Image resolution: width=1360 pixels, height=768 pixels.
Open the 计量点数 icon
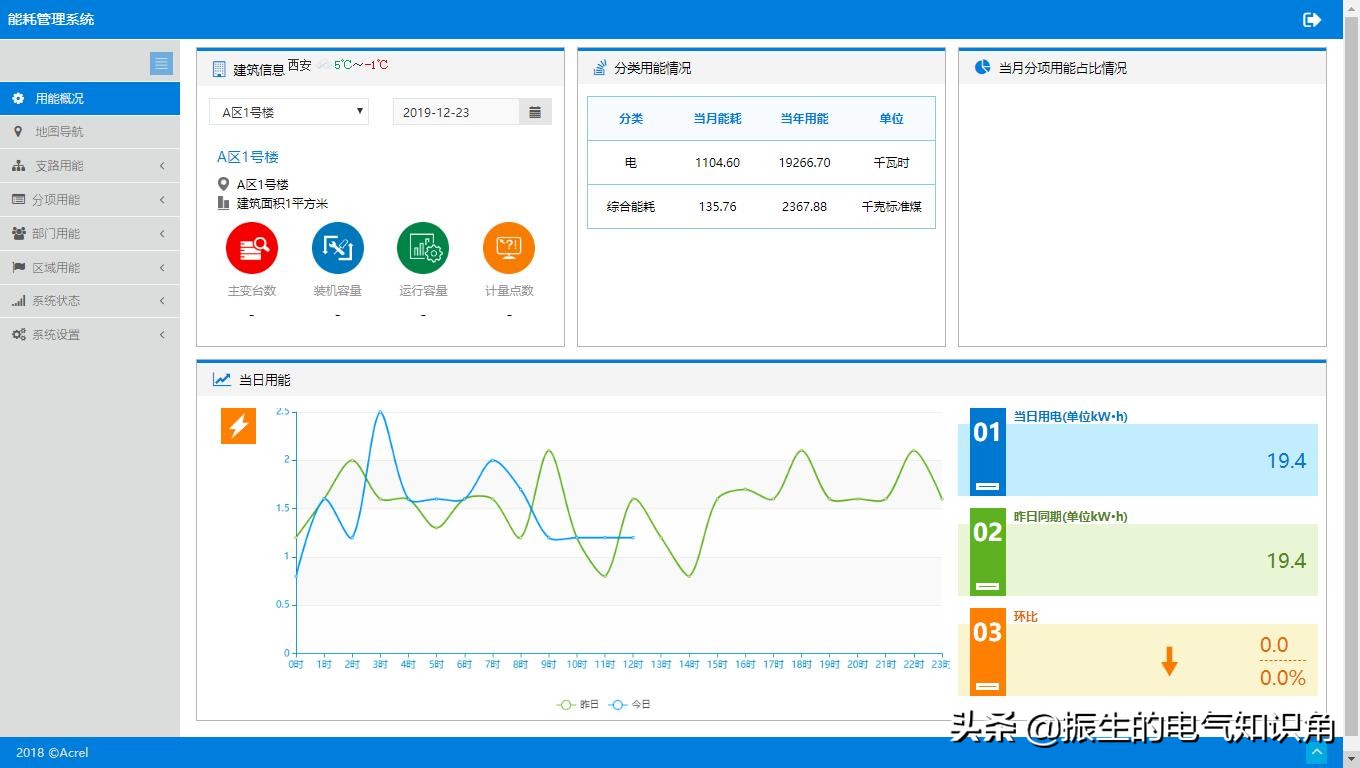click(x=508, y=248)
